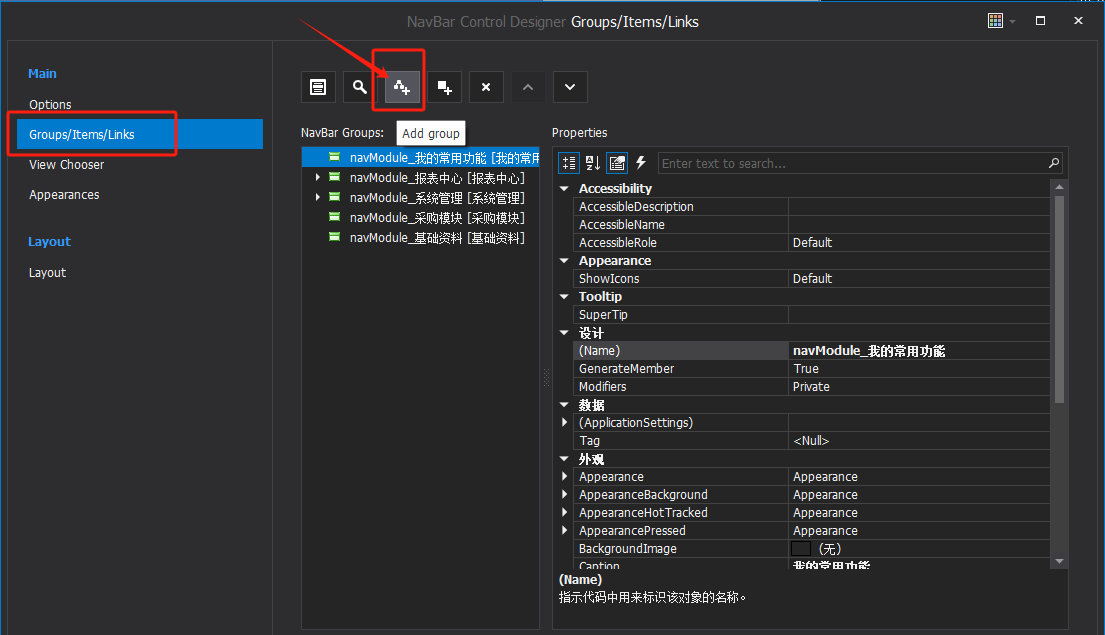Click the search magnifier toolbar icon
The width and height of the screenshot is (1105, 635).
(x=359, y=87)
